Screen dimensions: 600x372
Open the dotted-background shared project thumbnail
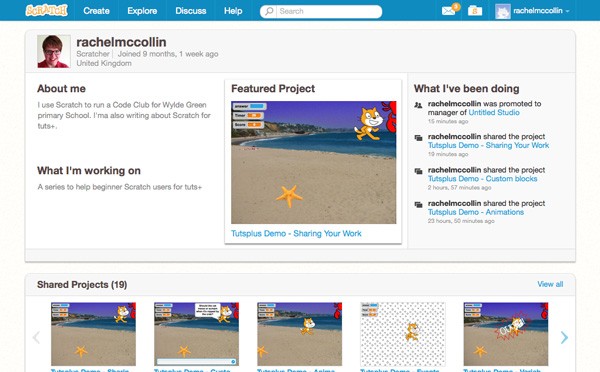tap(403, 334)
